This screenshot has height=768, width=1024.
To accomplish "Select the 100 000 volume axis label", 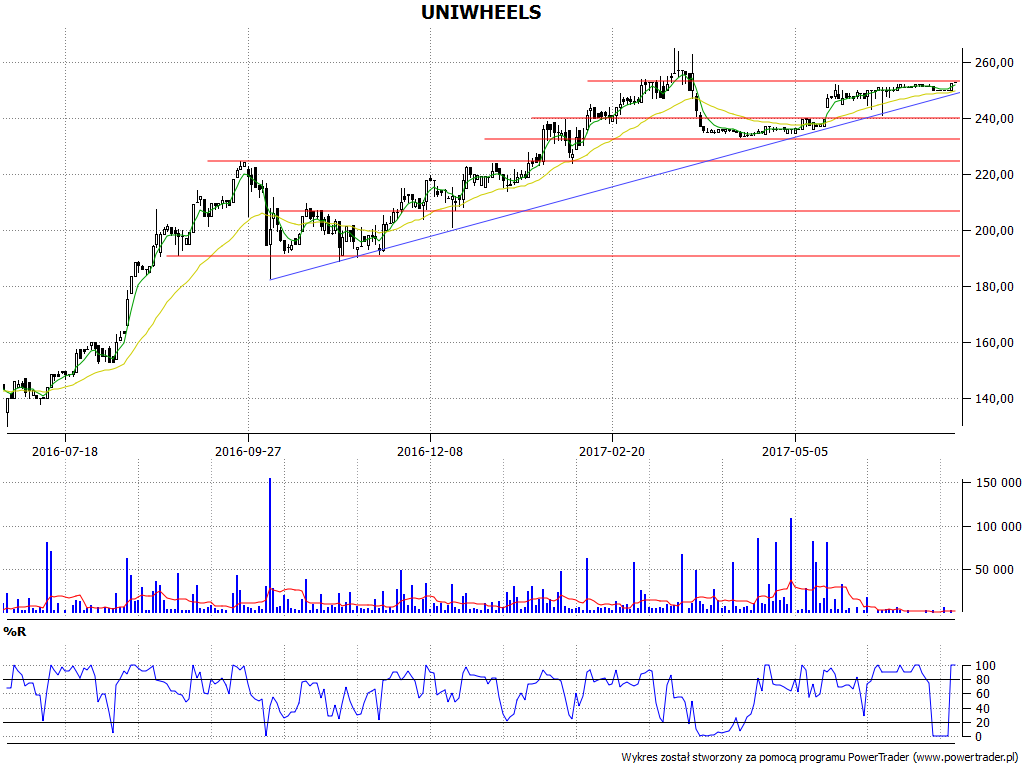I will tap(998, 526).
